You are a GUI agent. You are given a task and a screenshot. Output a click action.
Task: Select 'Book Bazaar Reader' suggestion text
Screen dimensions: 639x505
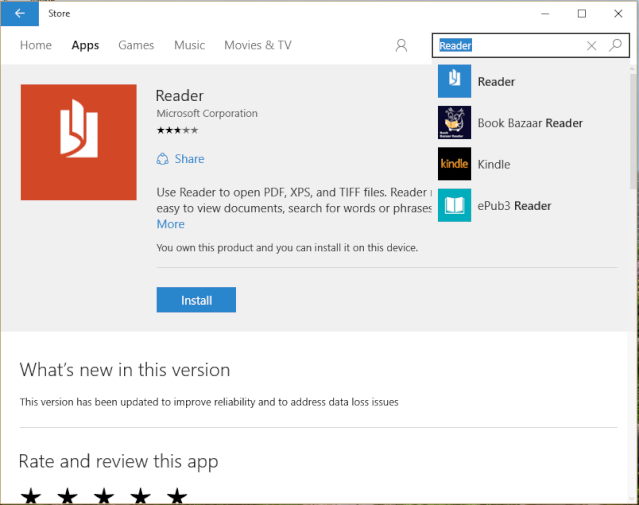[530, 123]
